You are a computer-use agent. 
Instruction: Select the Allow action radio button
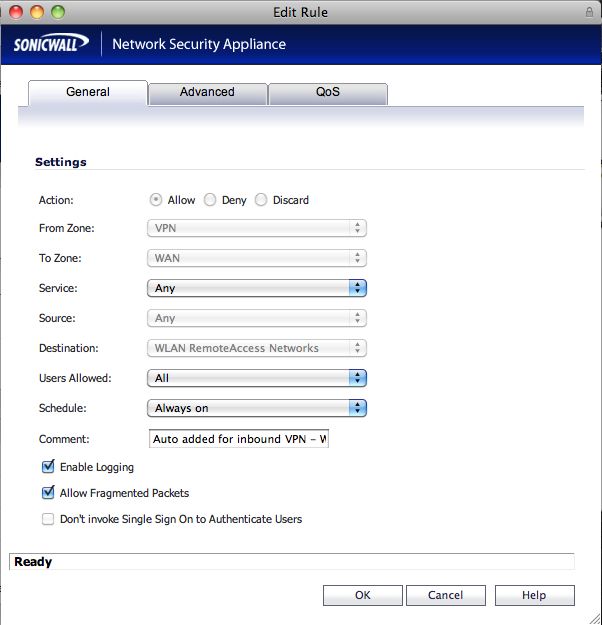pyautogui.click(x=156, y=200)
